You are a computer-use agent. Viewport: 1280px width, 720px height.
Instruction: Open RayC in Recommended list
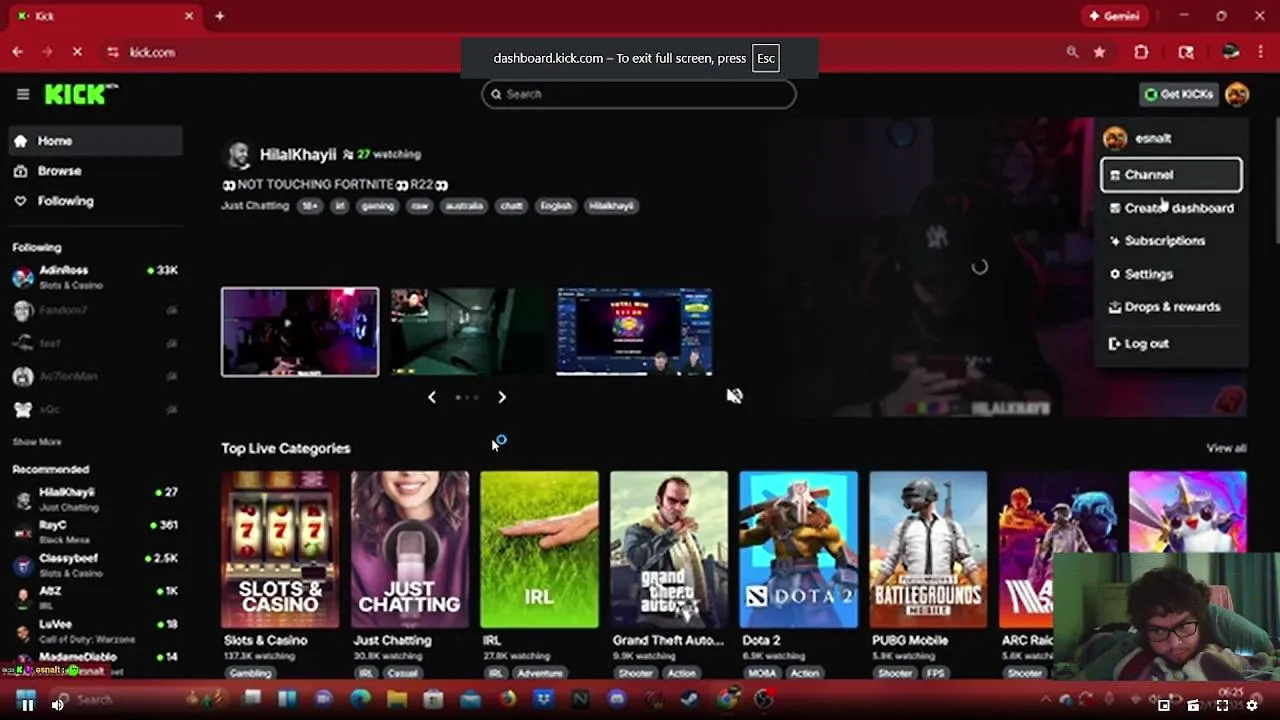pyautogui.click(x=95, y=531)
